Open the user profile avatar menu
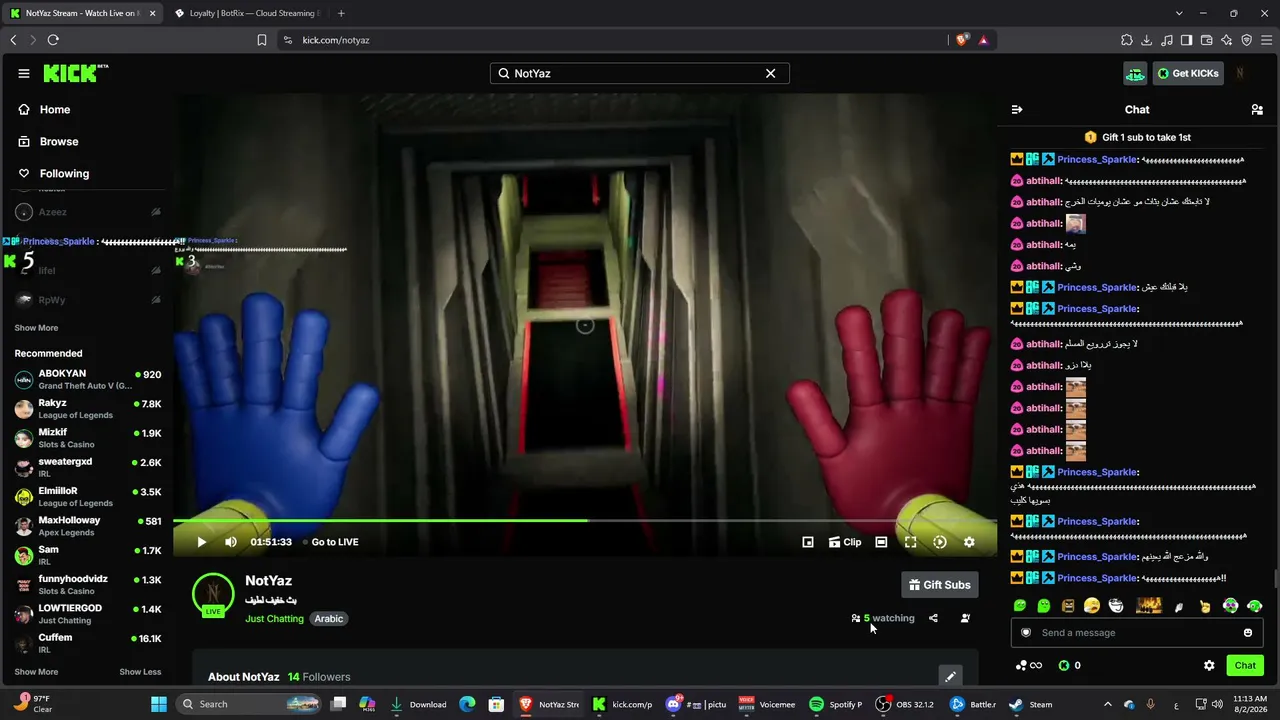This screenshot has width=1280, height=720. click(1240, 73)
